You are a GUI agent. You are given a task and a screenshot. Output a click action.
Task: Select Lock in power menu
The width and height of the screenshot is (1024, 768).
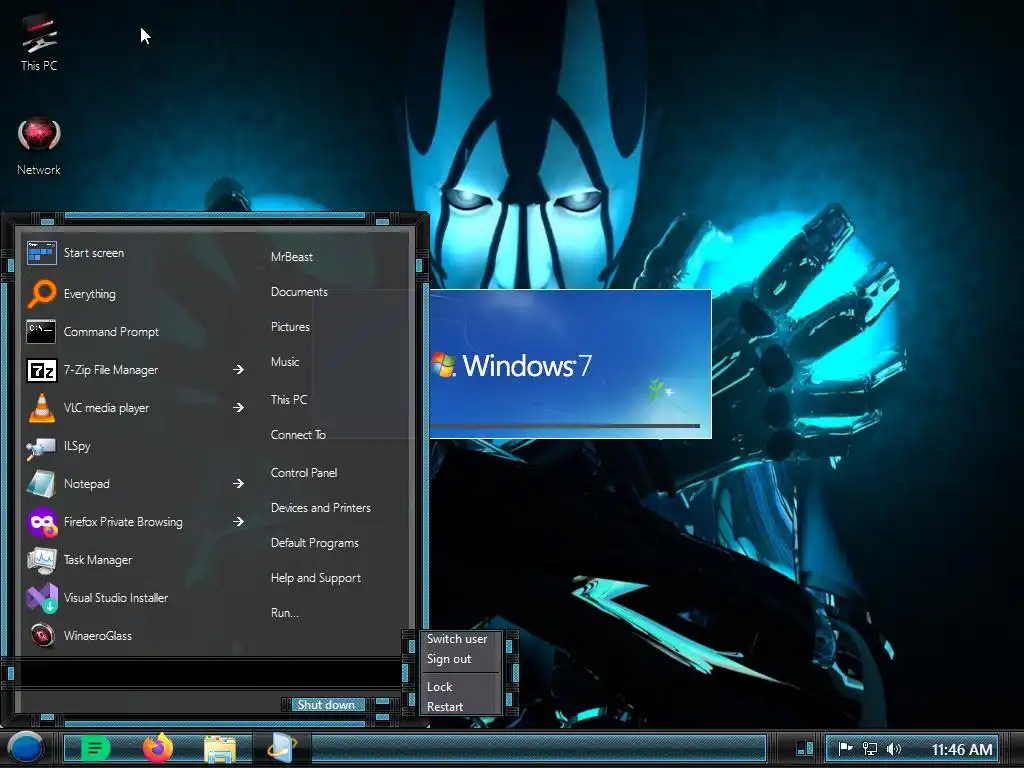coord(440,687)
